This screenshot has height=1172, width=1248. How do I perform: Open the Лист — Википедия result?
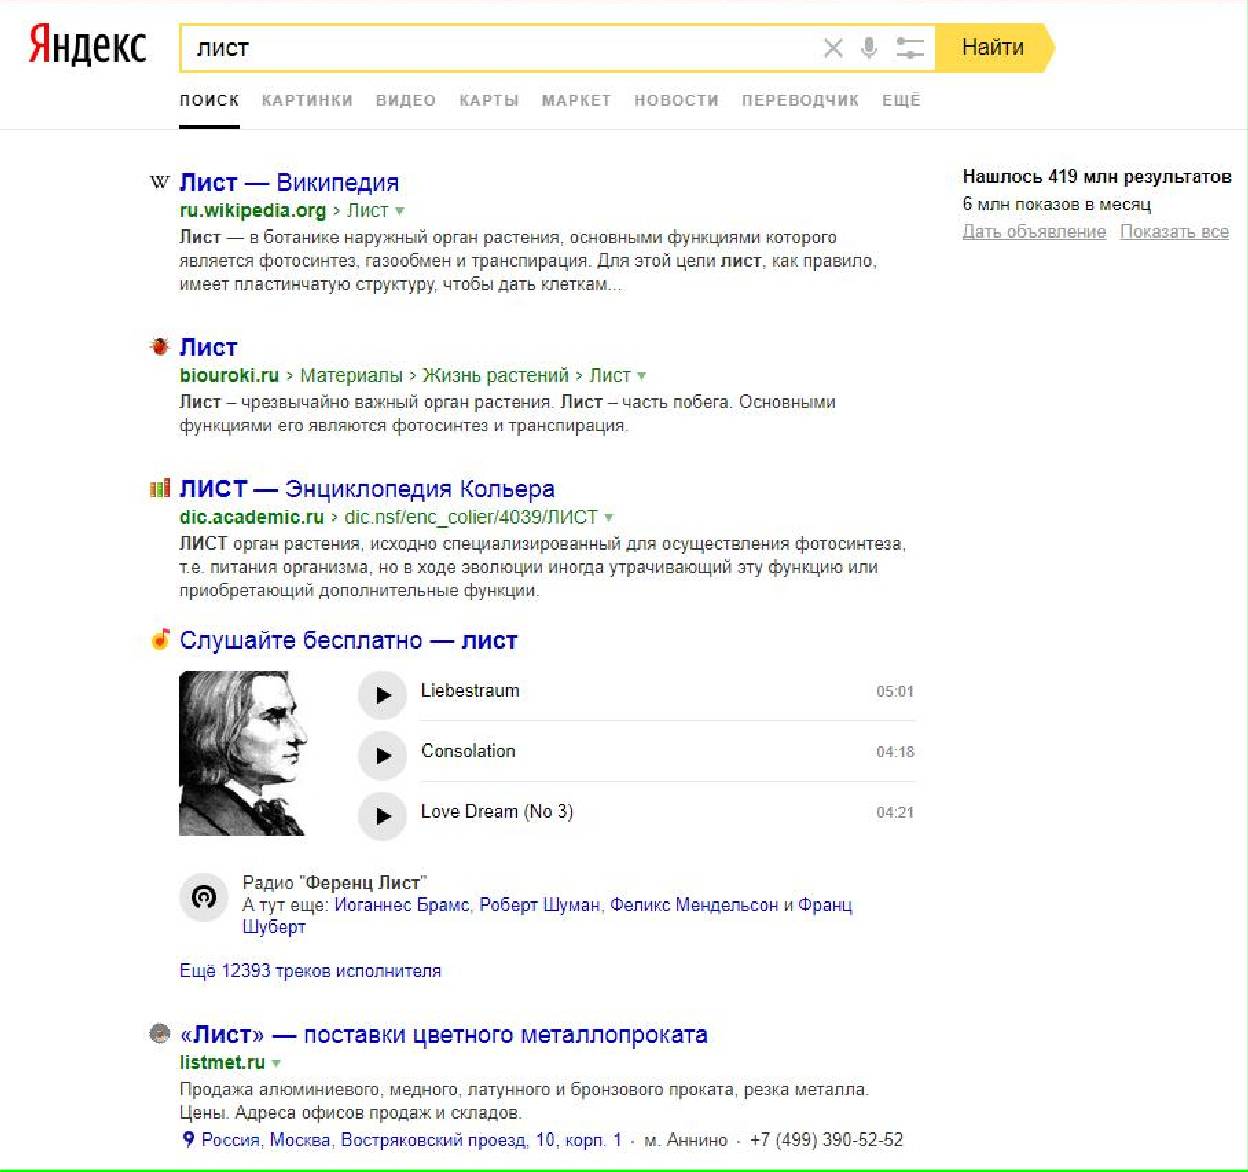289,183
